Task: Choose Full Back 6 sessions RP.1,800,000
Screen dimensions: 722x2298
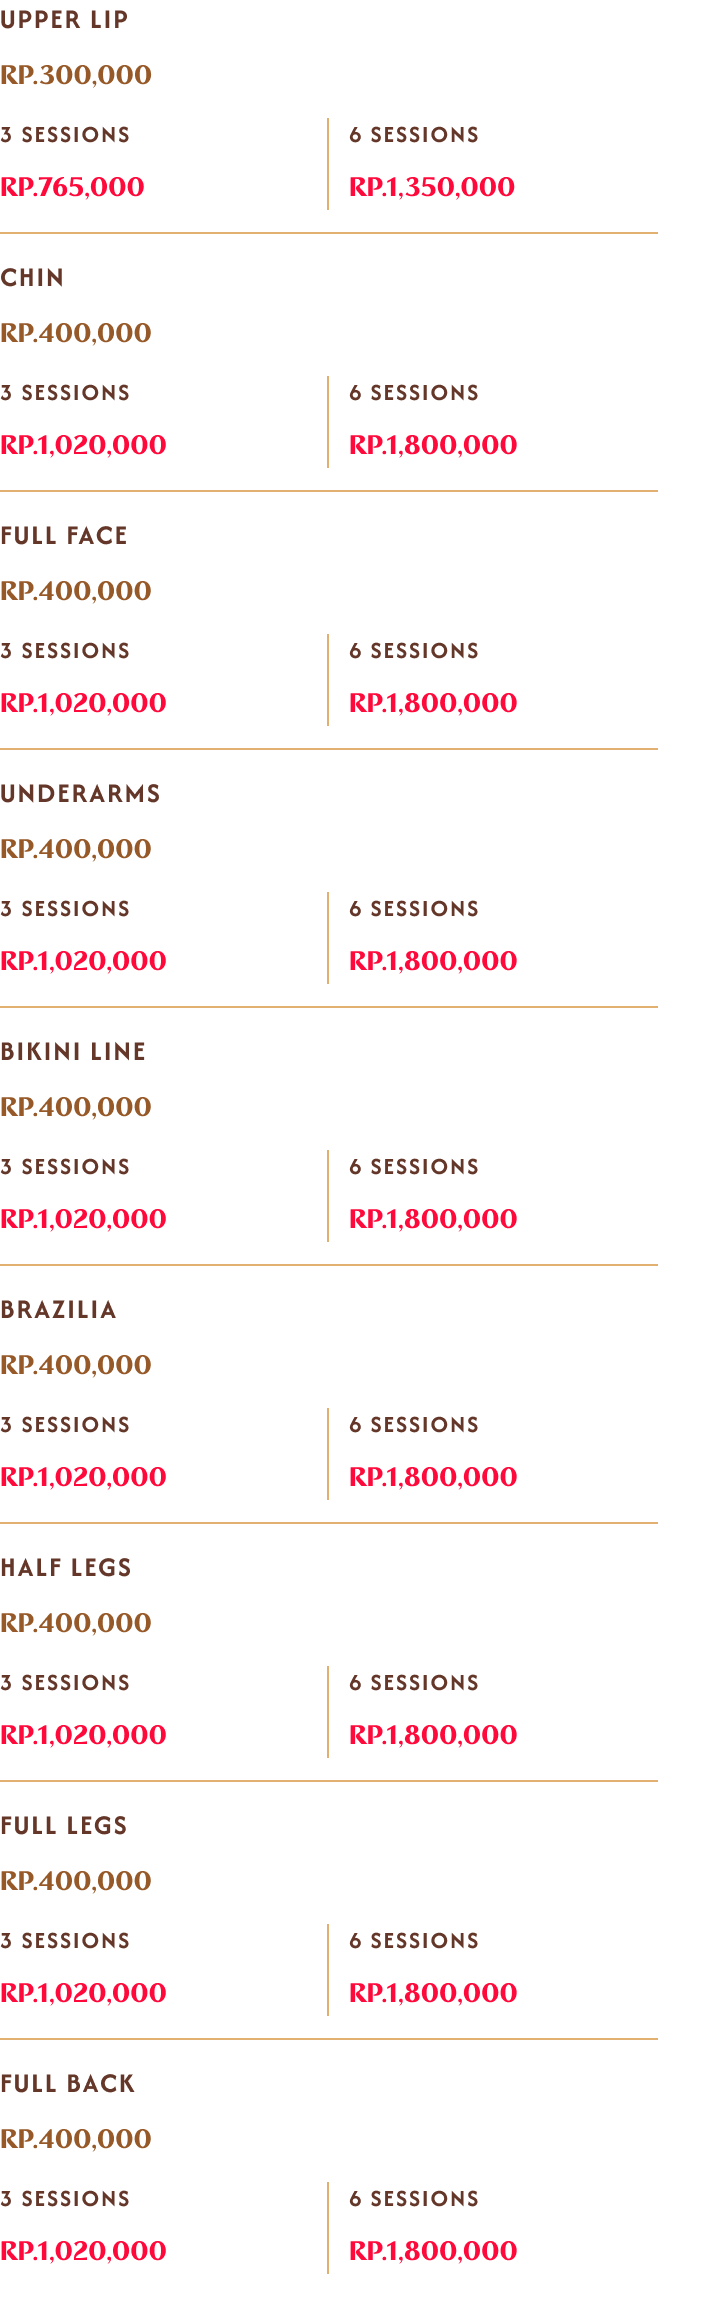Action: pyautogui.click(x=433, y=2251)
